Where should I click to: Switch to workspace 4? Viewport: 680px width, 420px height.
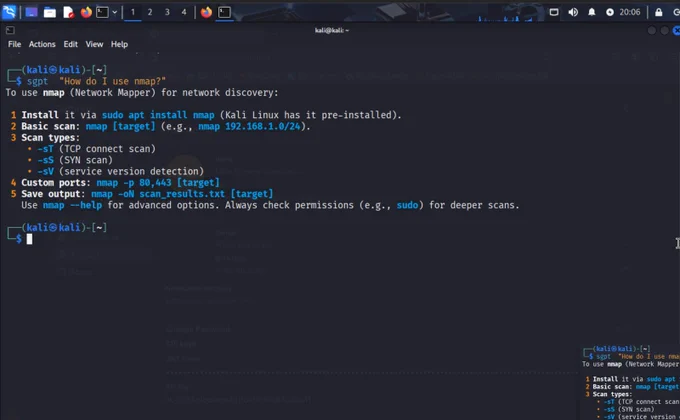[184, 12]
